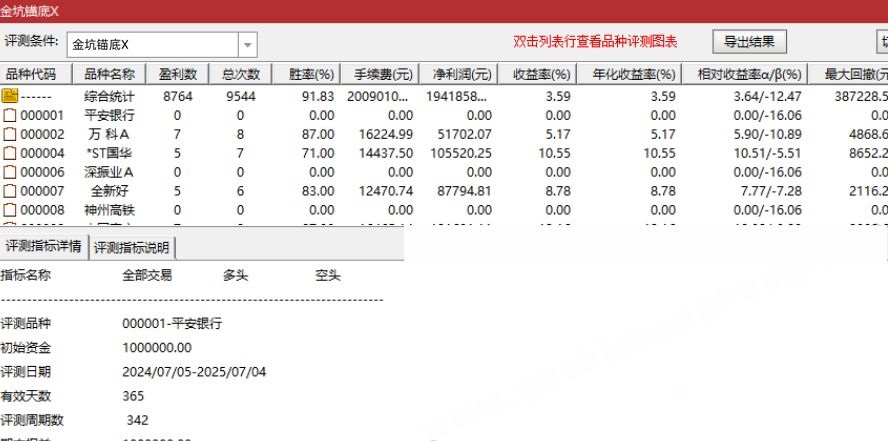The image size is (888, 441).
Task: Switch to the 评测指标详情 tab
Action: click(44, 247)
